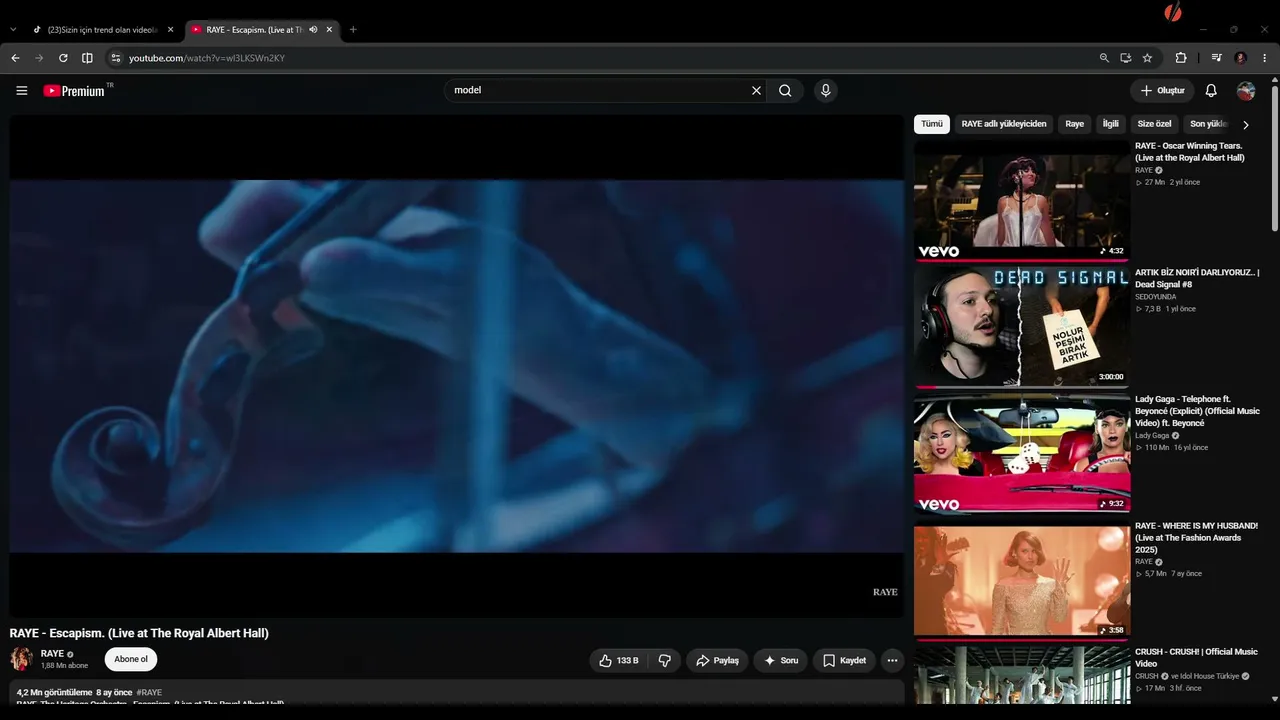The width and height of the screenshot is (1280, 720).
Task: Open CRUSH! Official Music Video thumbnail
Action: click(x=1022, y=676)
